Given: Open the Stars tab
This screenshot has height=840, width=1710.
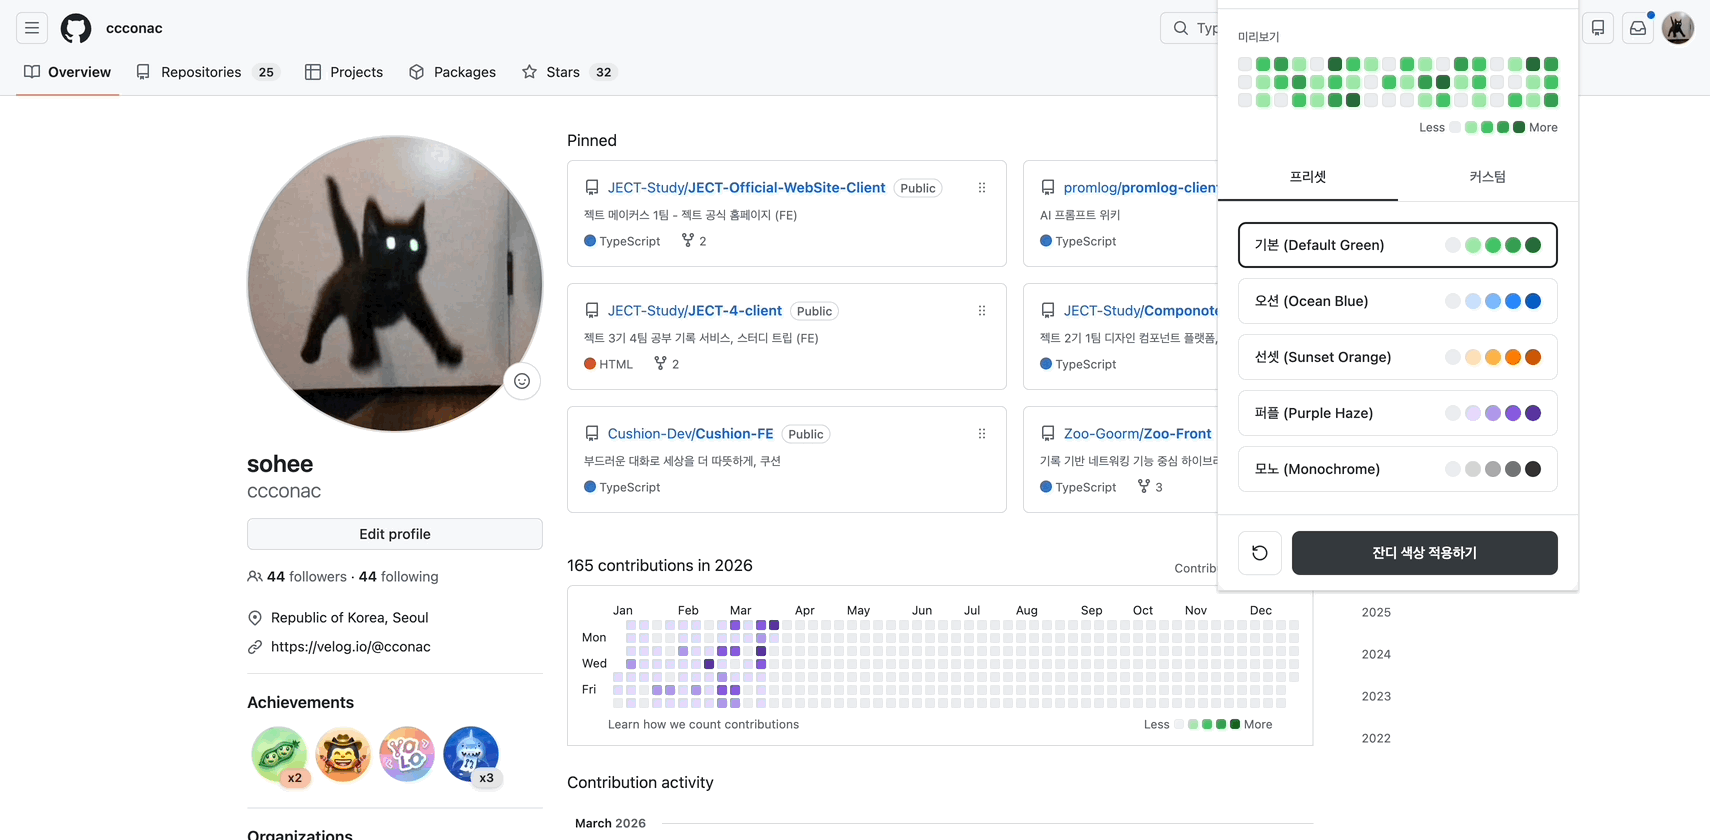Looking at the screenshot, I should 569,72.
